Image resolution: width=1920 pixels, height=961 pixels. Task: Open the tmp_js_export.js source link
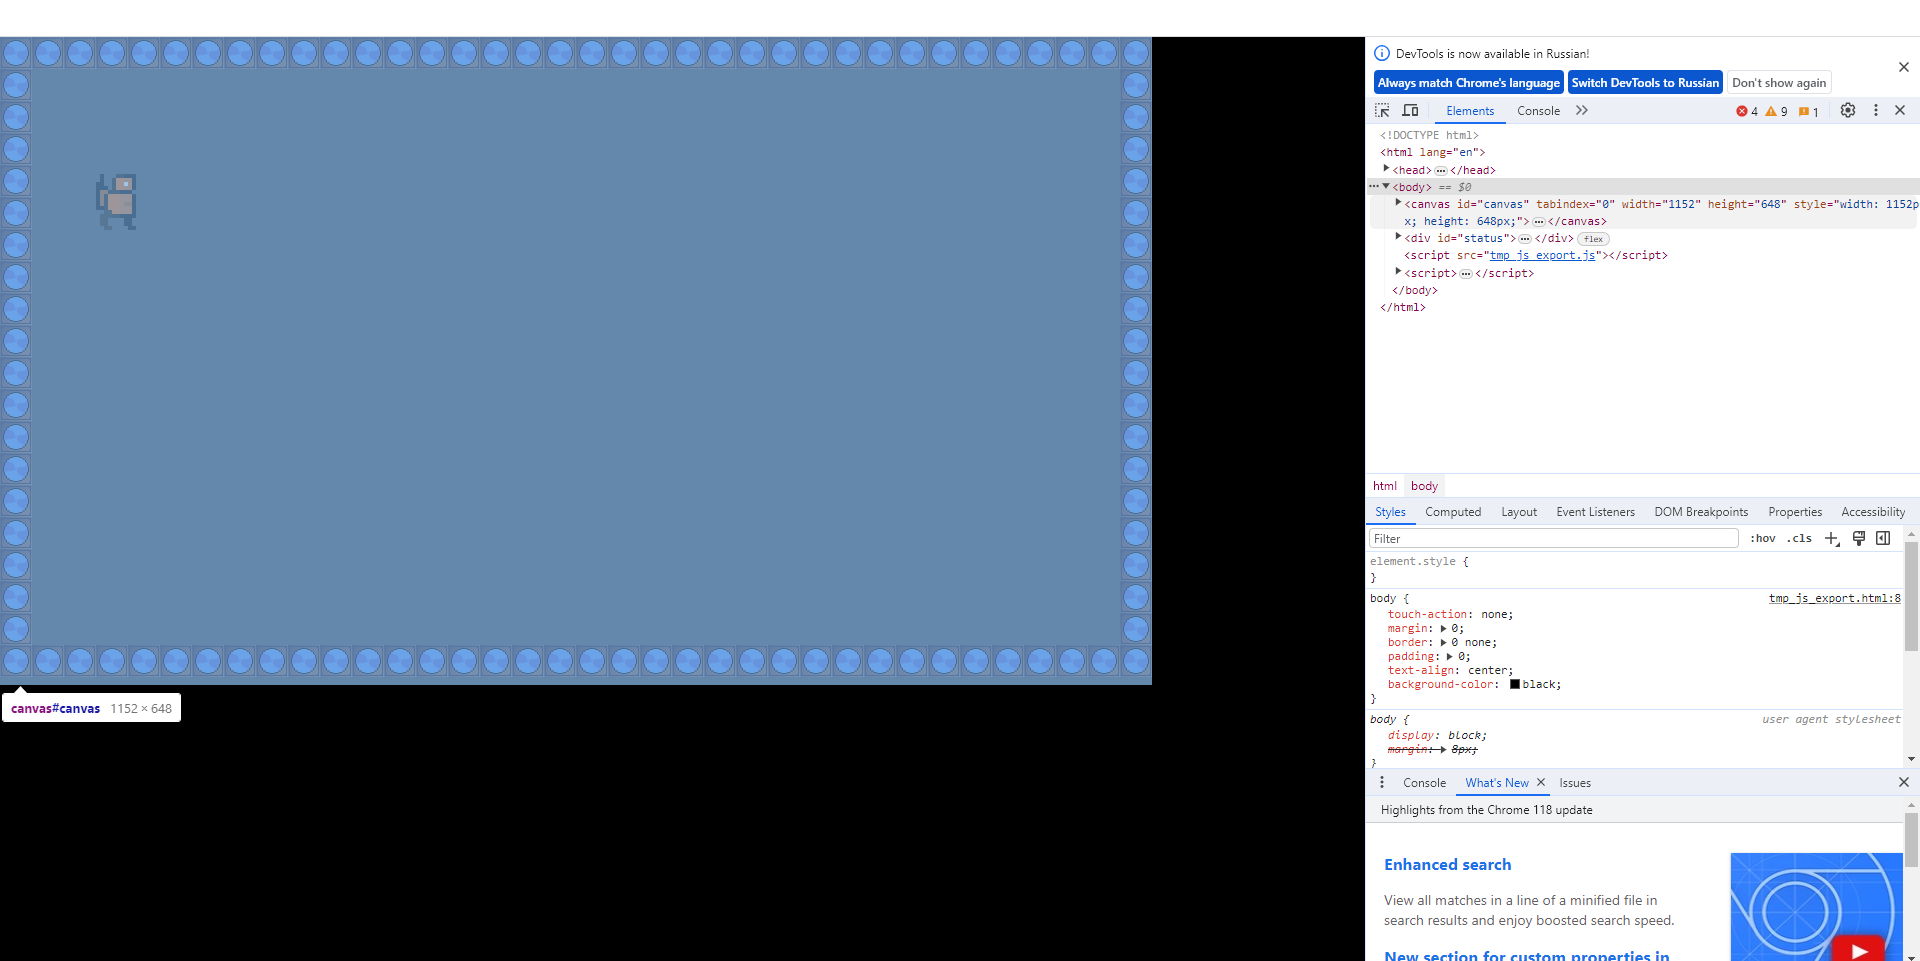pyautogui.click(x=1543, y=256)
